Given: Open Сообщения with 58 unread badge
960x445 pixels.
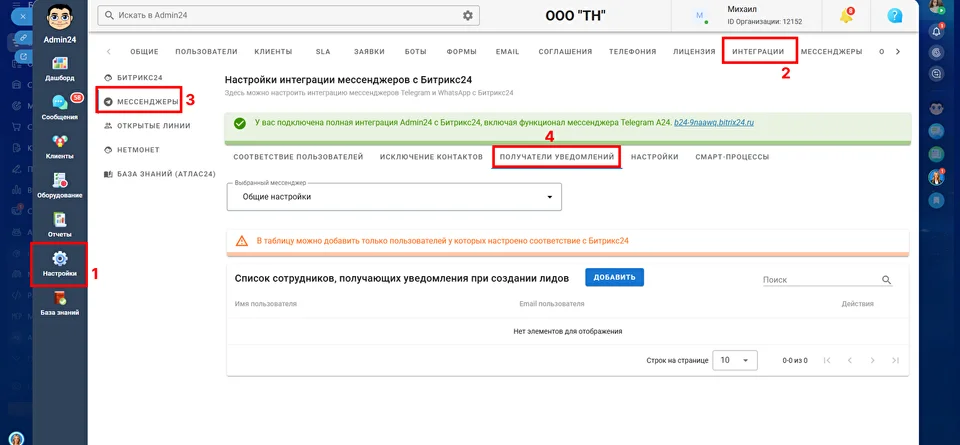Looking at the screenshot, I should [59, 107].
